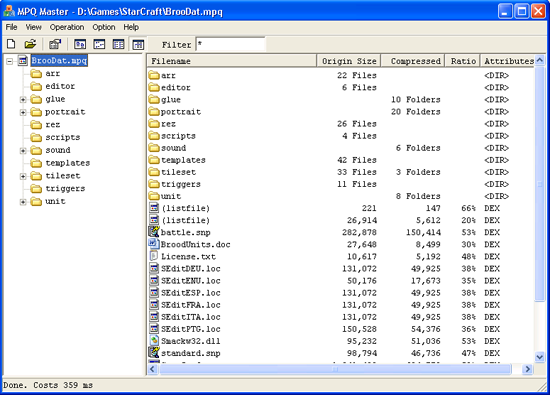Select the (listfile) row sized 26,914

341,220
